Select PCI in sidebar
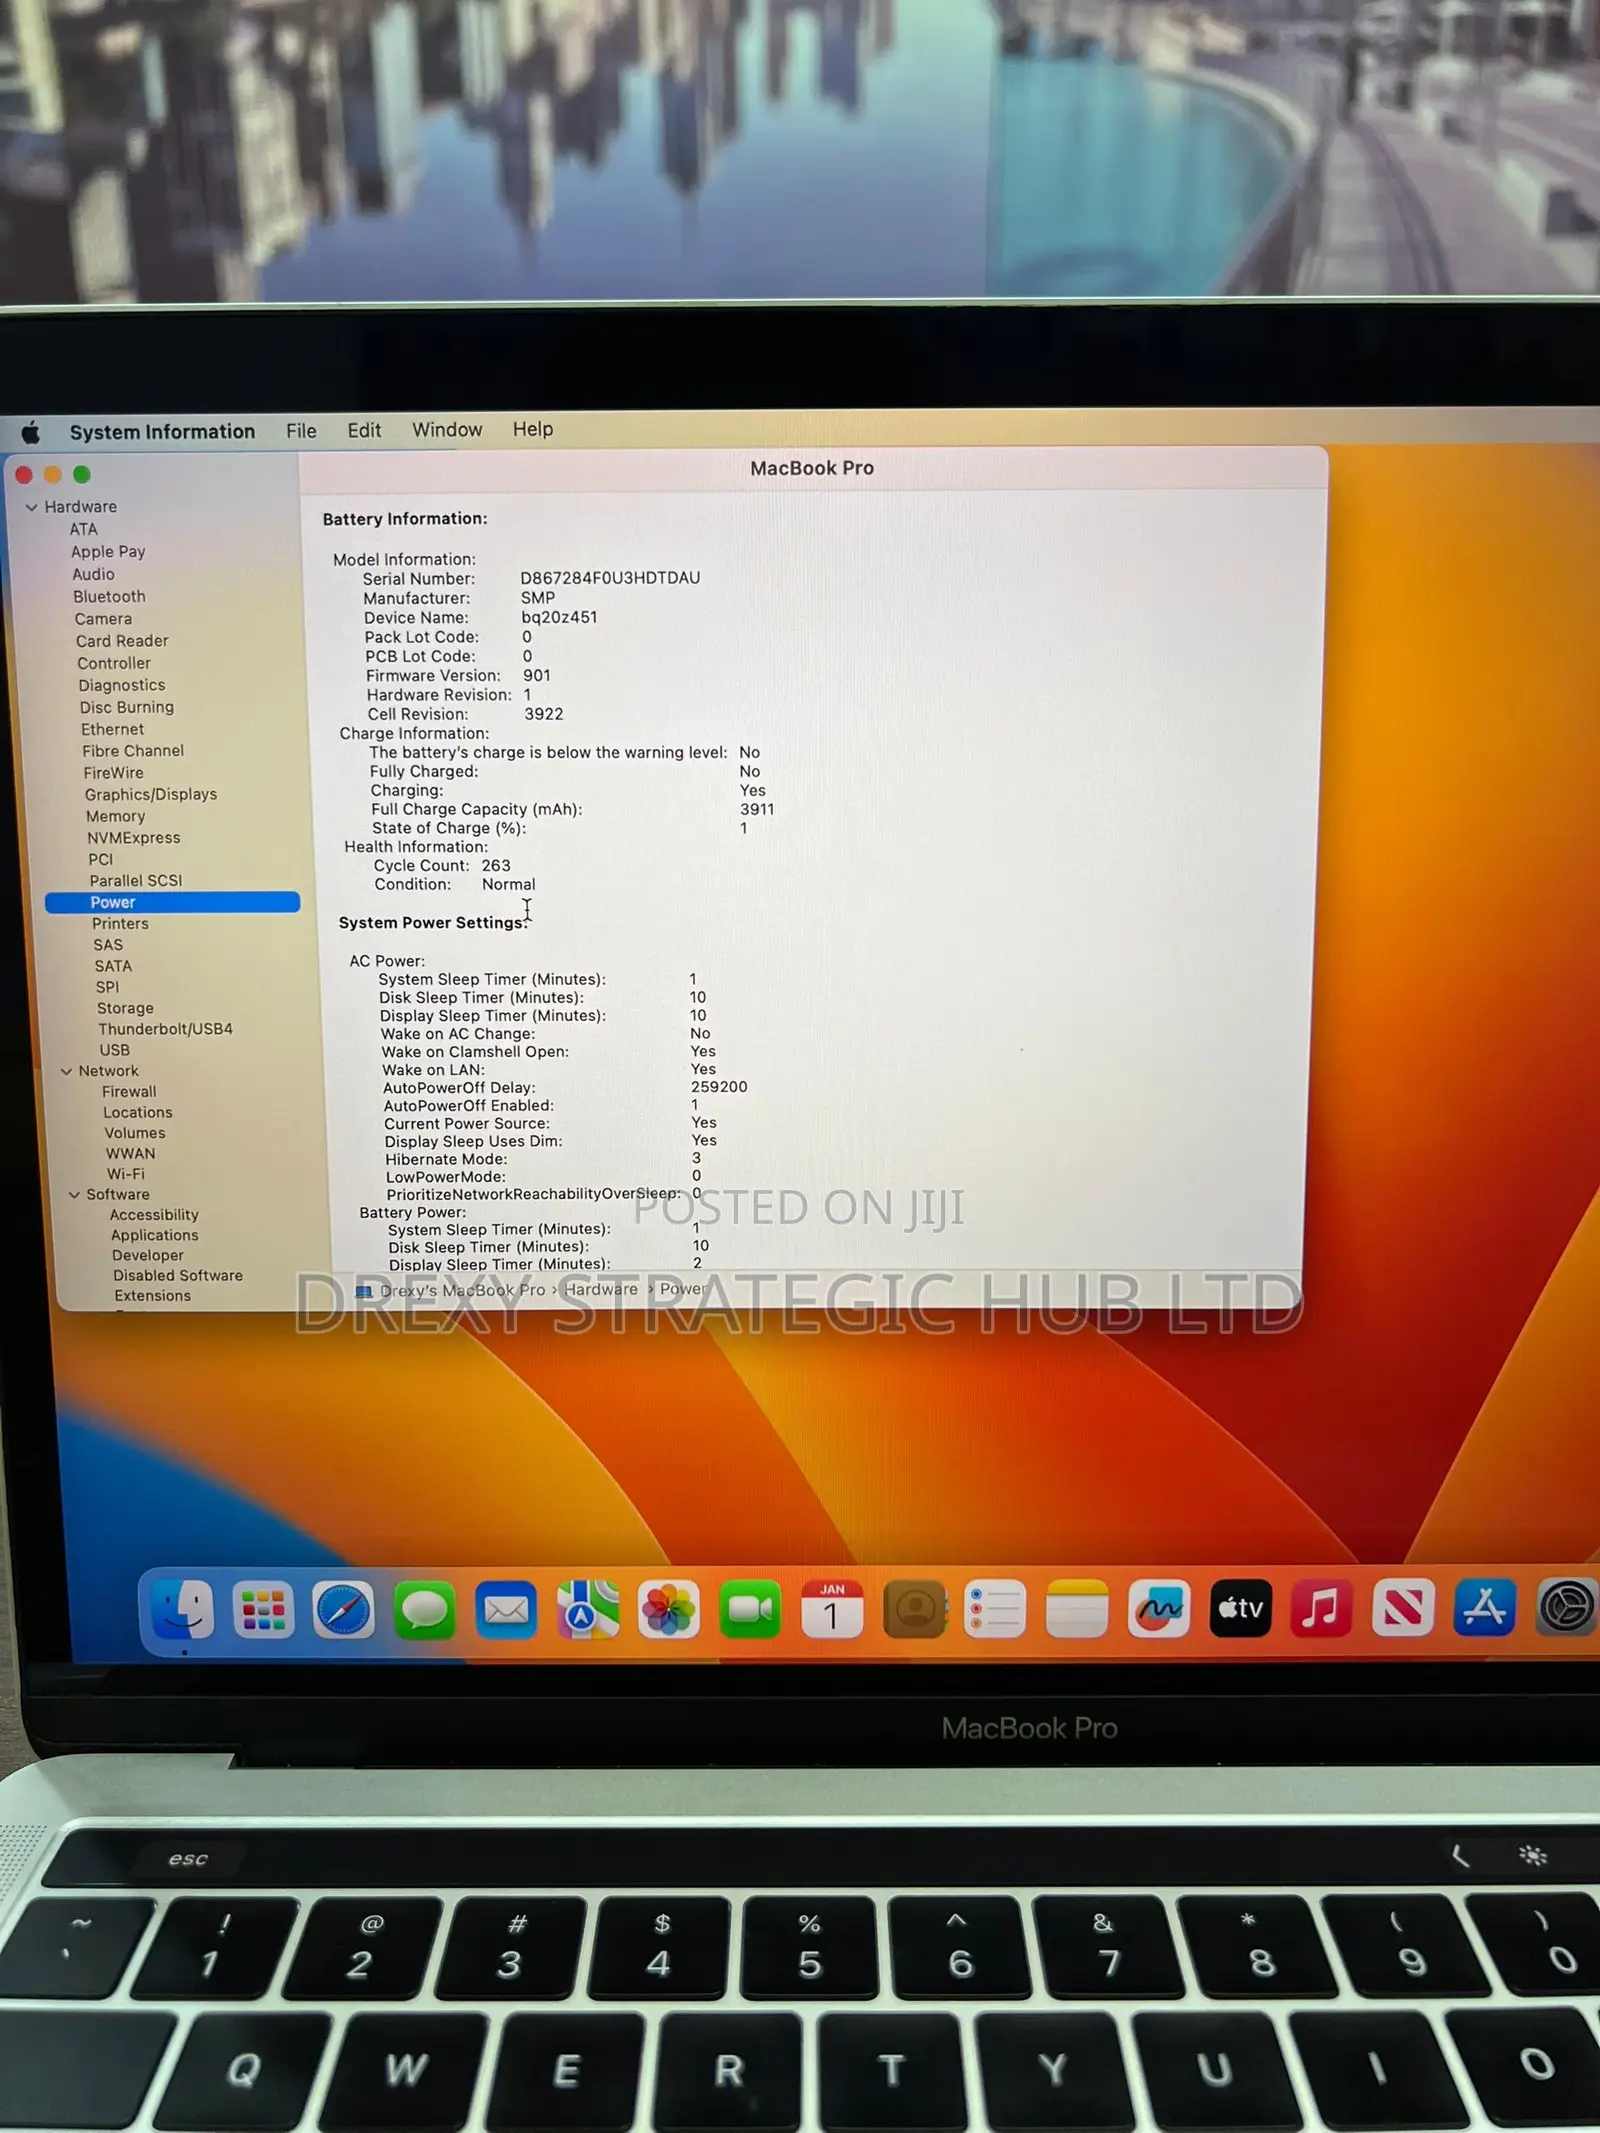Viewport: 1600px width, 2133px height. click(x=101, y=859)
